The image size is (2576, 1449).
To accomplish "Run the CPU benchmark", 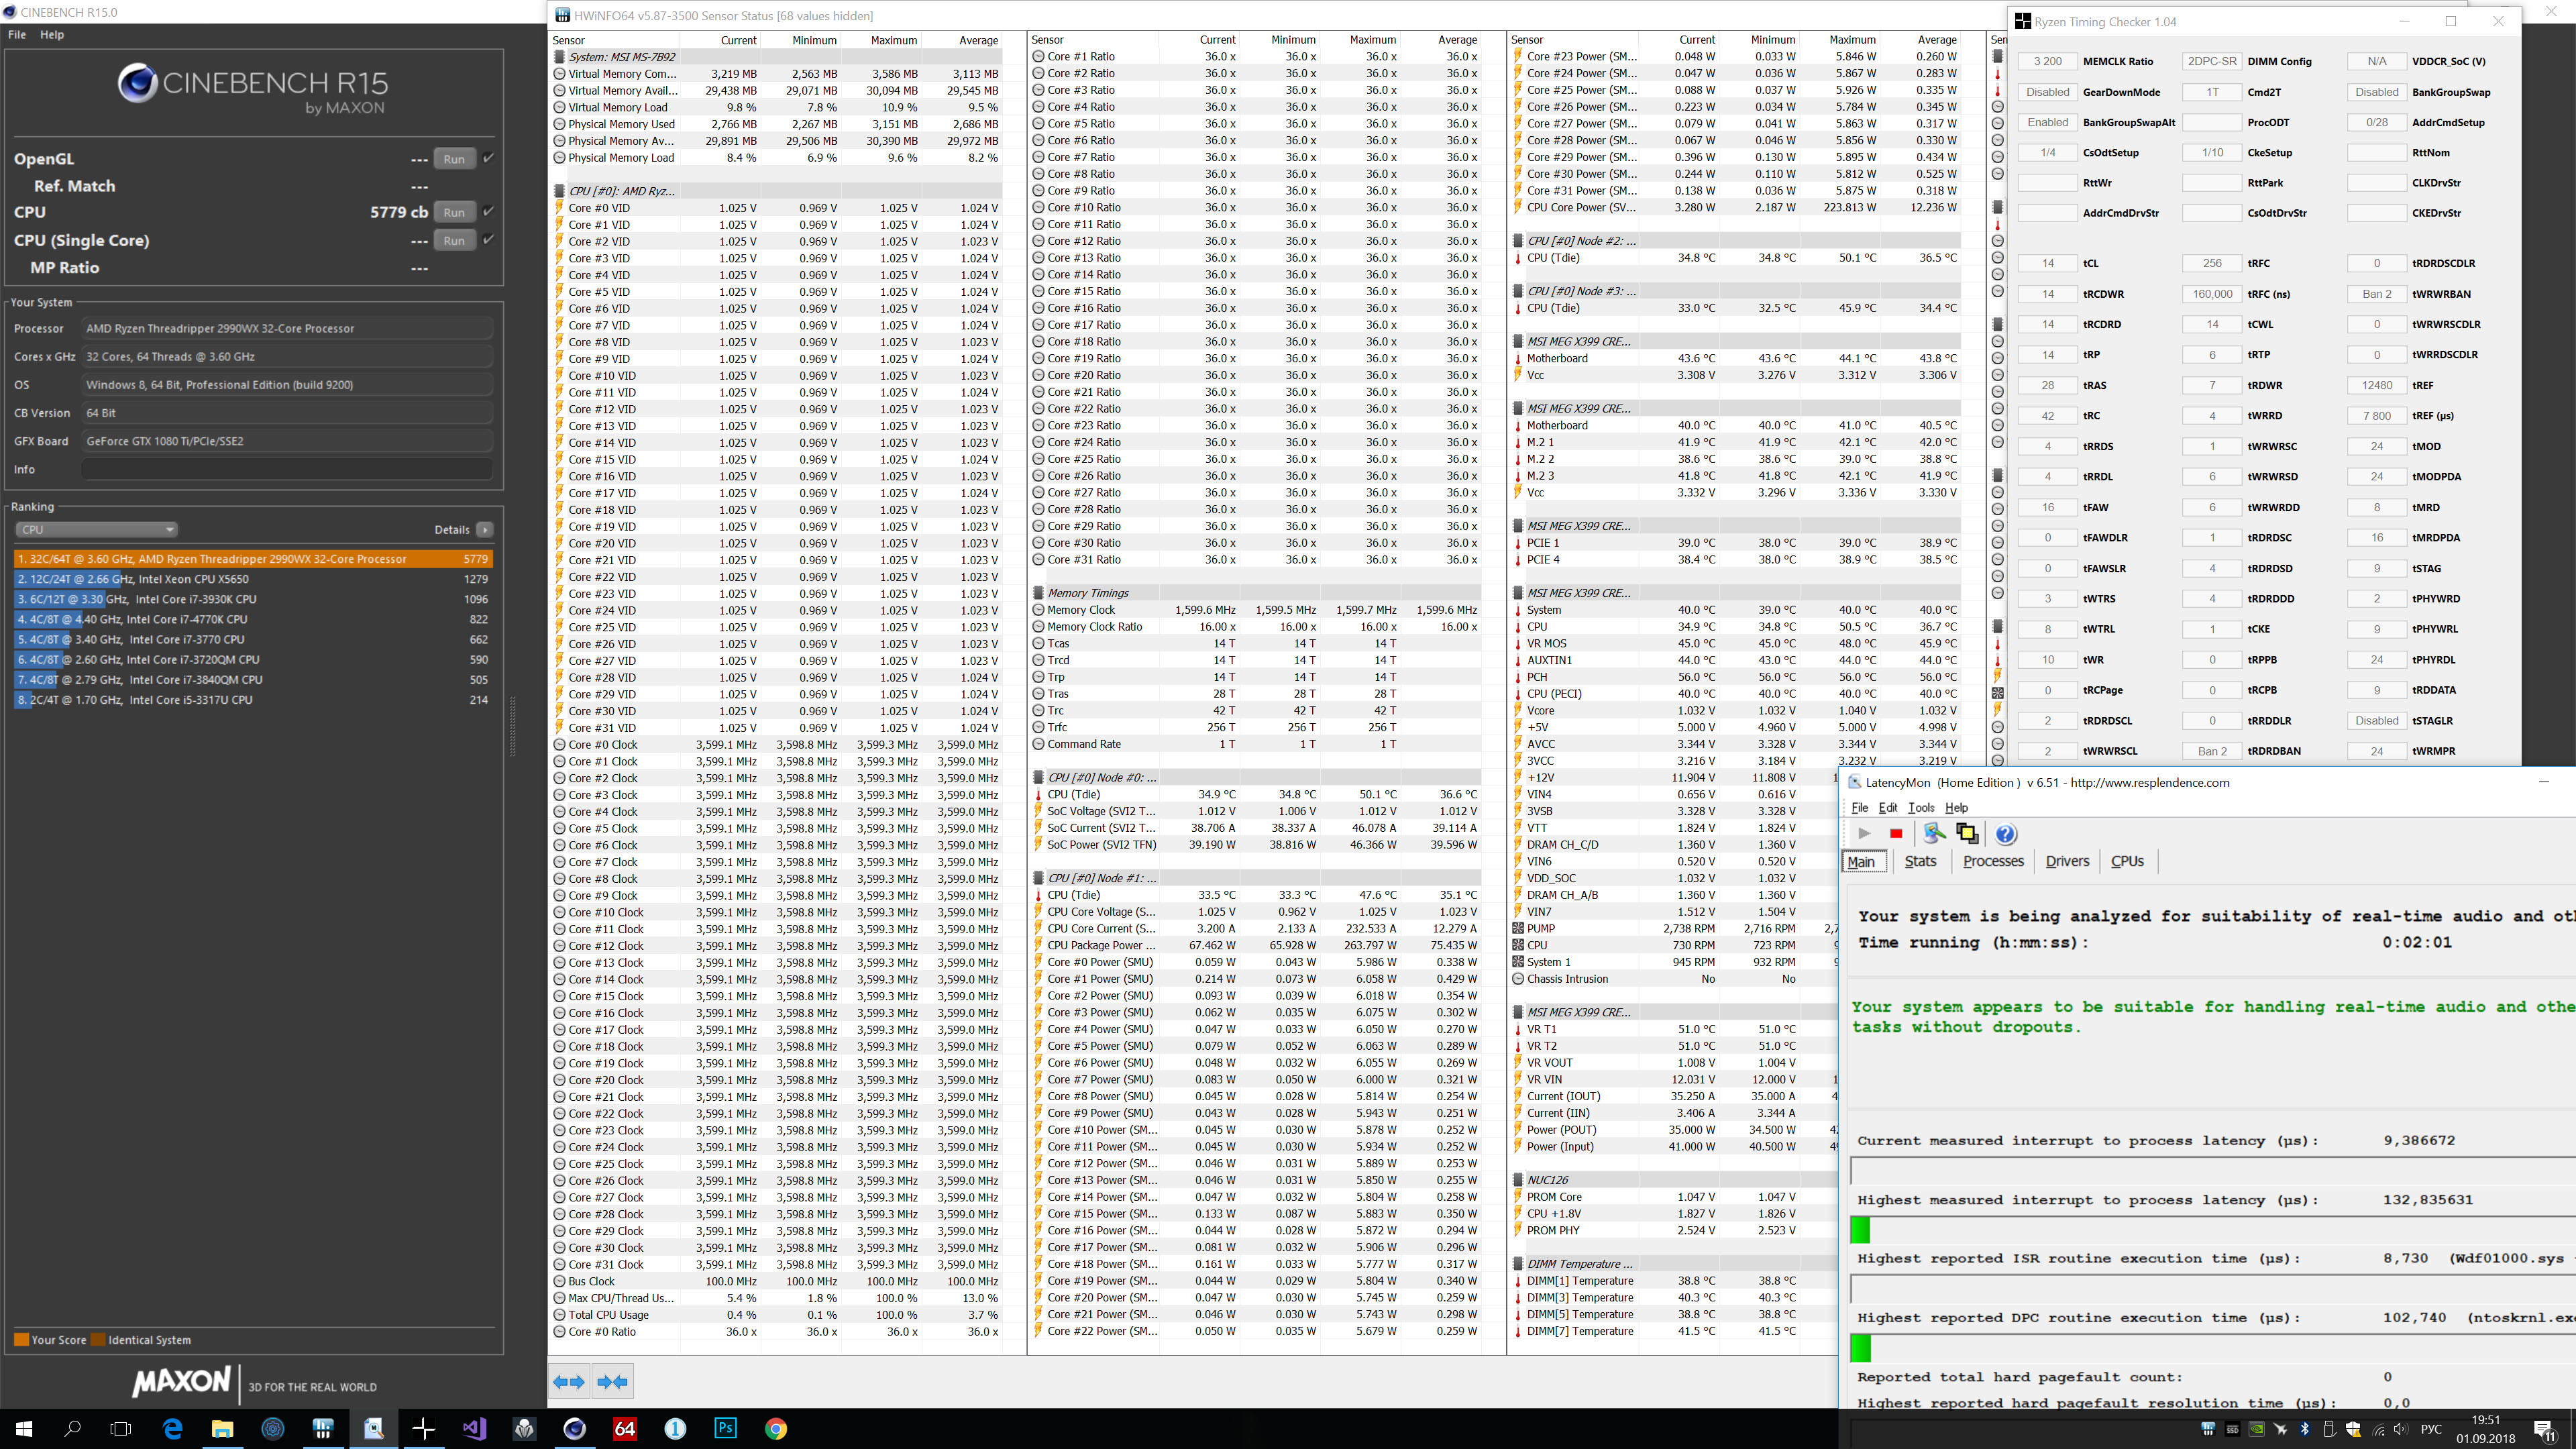I will pos(454,212).
